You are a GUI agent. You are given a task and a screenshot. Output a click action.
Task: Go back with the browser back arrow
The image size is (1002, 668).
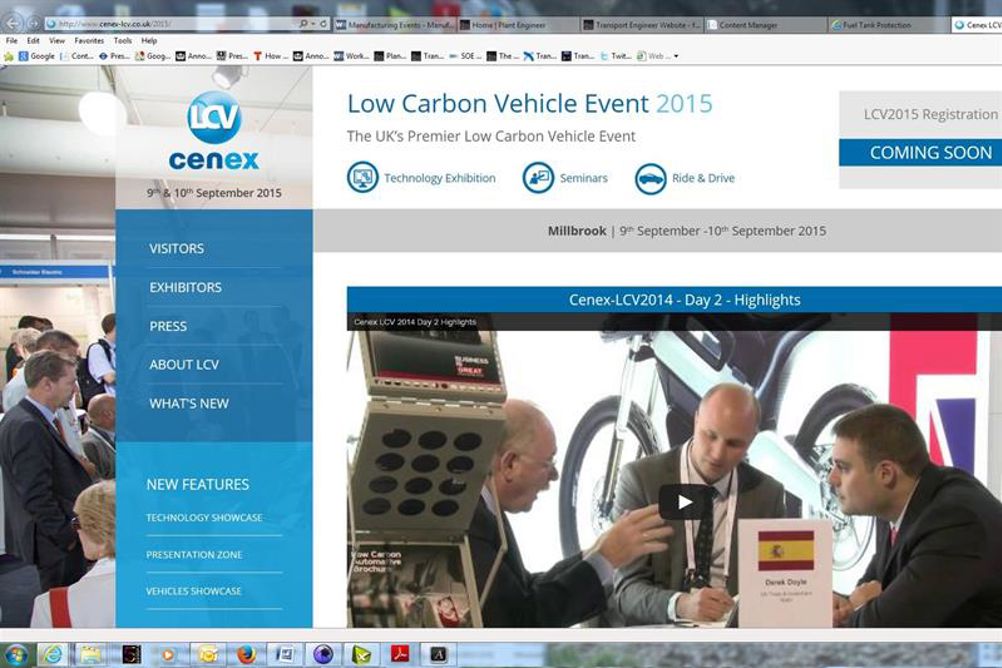(x=13, y=24)
